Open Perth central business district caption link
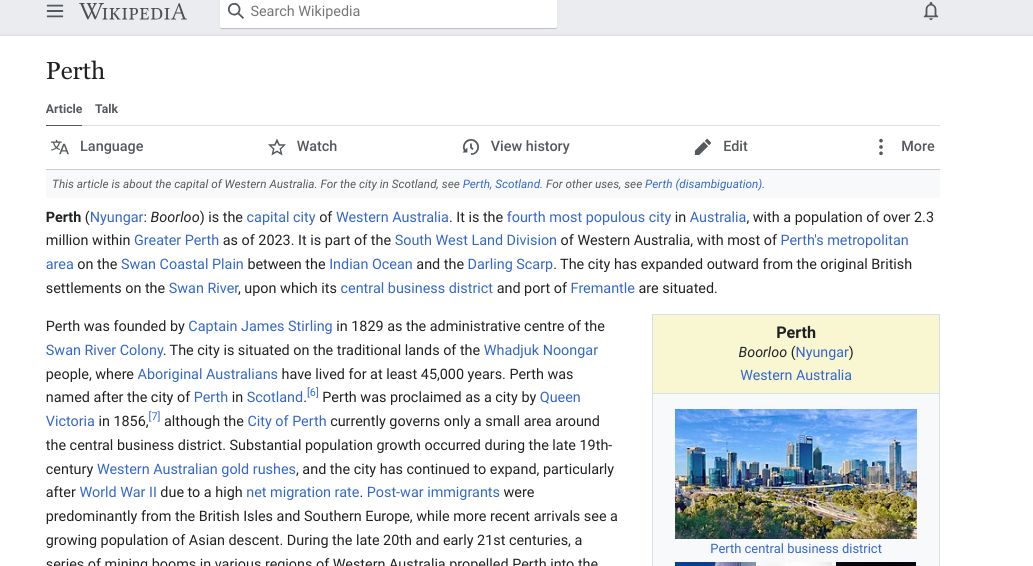 click(796, 548)
